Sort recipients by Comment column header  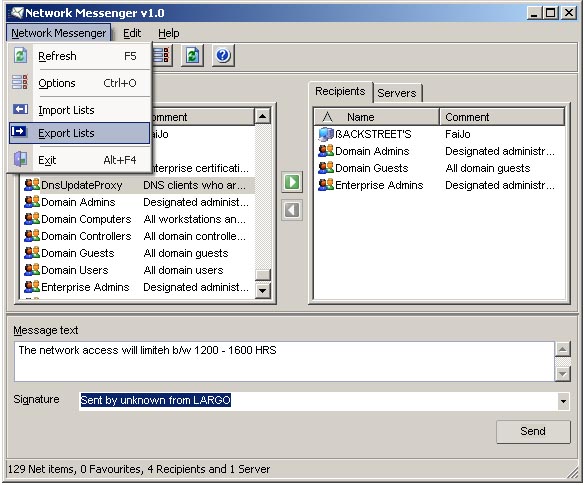502,117
